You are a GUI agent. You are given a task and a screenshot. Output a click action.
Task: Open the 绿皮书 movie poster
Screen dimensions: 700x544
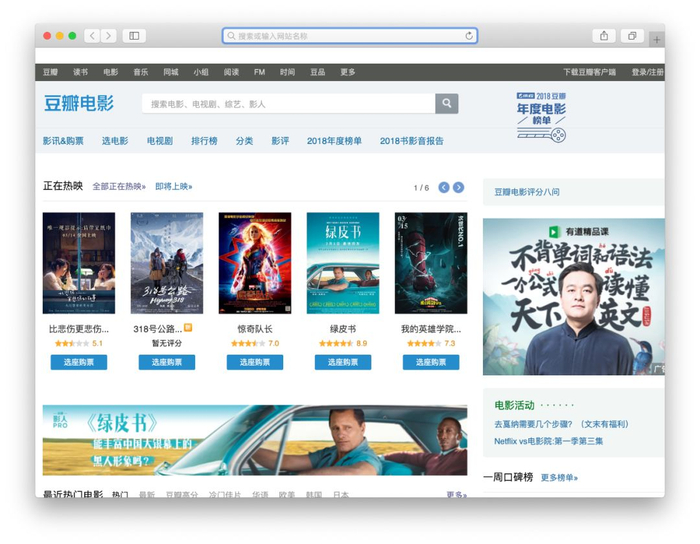[x=343, y=263]
